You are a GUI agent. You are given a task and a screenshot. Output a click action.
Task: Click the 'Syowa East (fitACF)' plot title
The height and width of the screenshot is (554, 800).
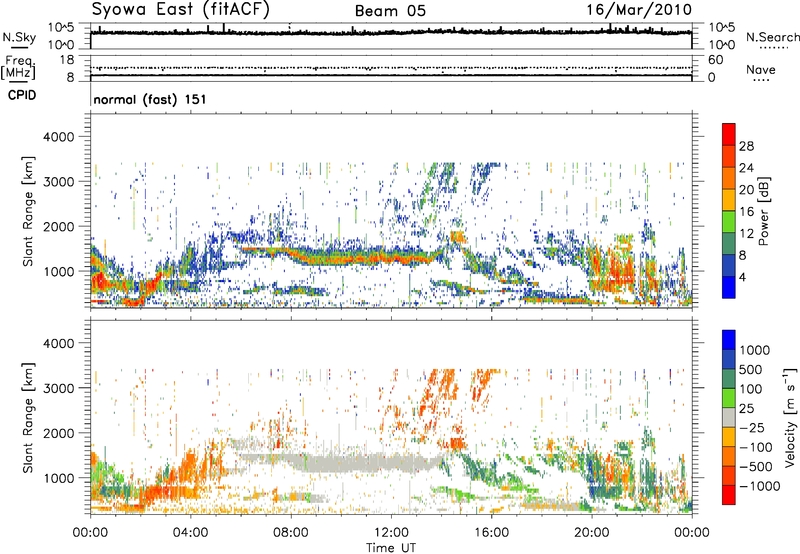coord(181,10)
